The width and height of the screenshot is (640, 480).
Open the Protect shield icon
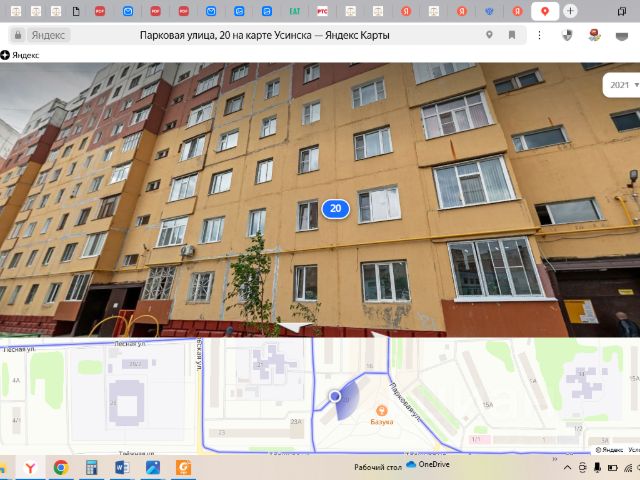(x=567, y=36)
